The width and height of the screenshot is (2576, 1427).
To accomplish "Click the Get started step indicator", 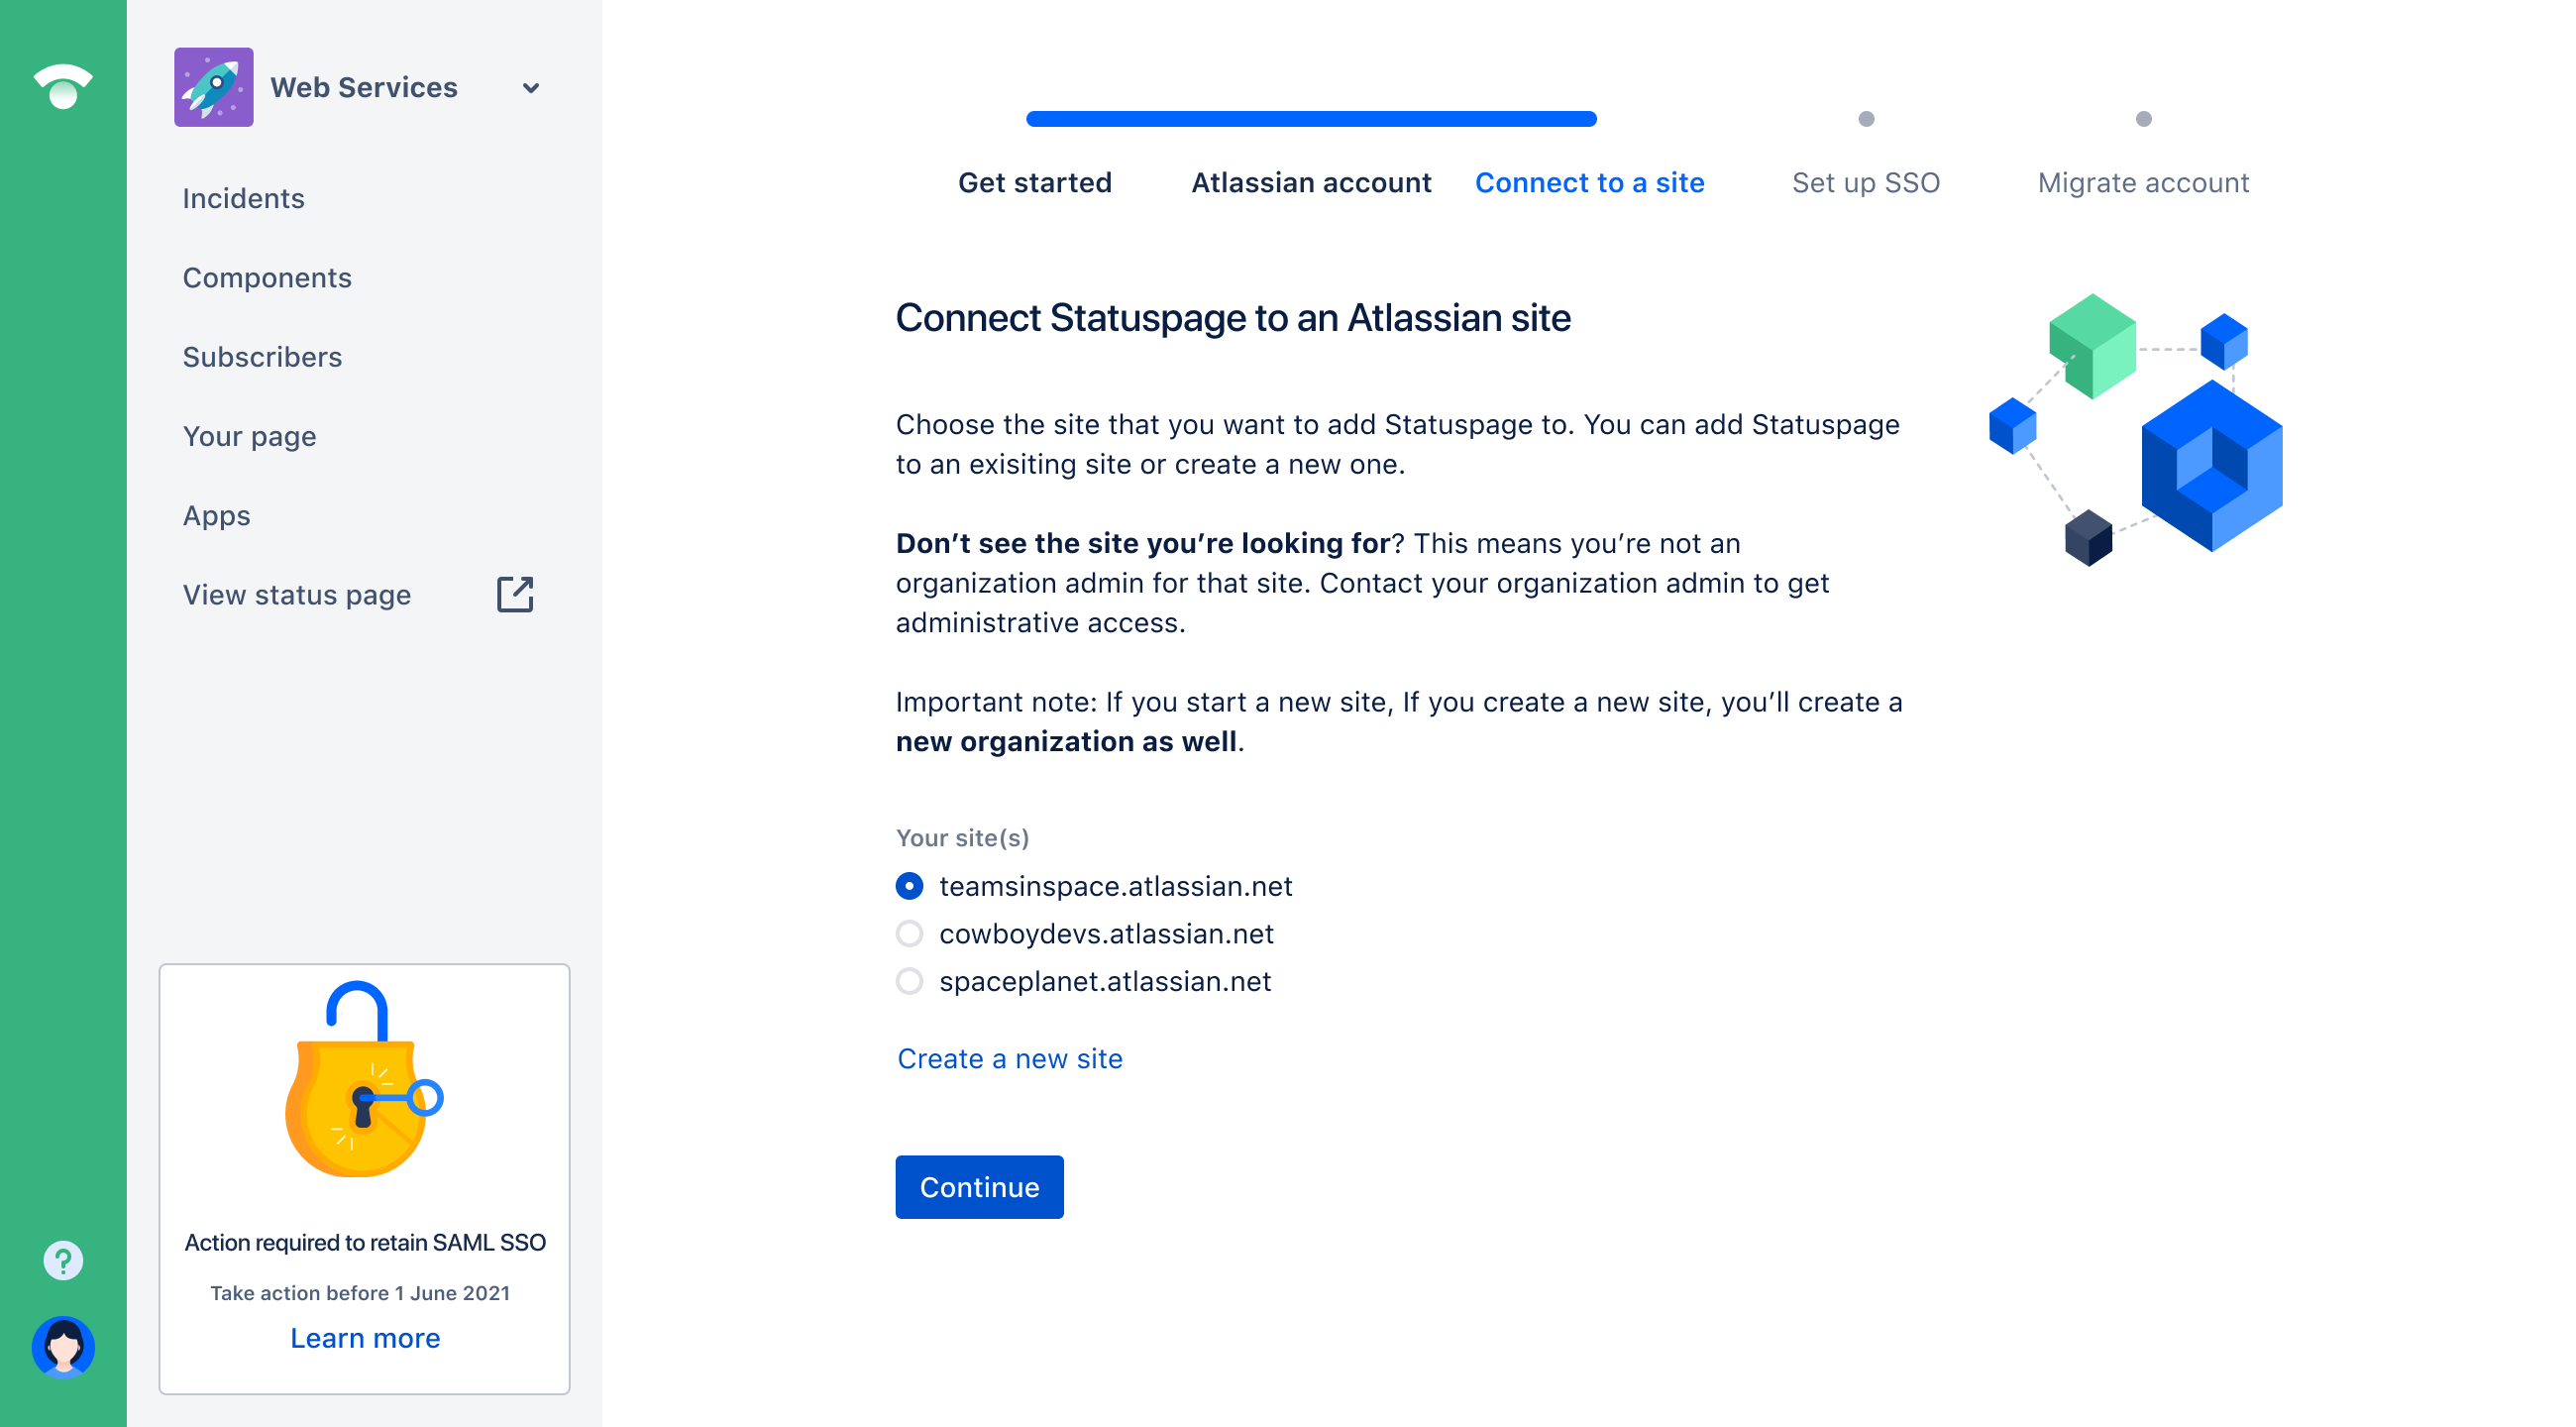I will click(x=1034, y=181).
